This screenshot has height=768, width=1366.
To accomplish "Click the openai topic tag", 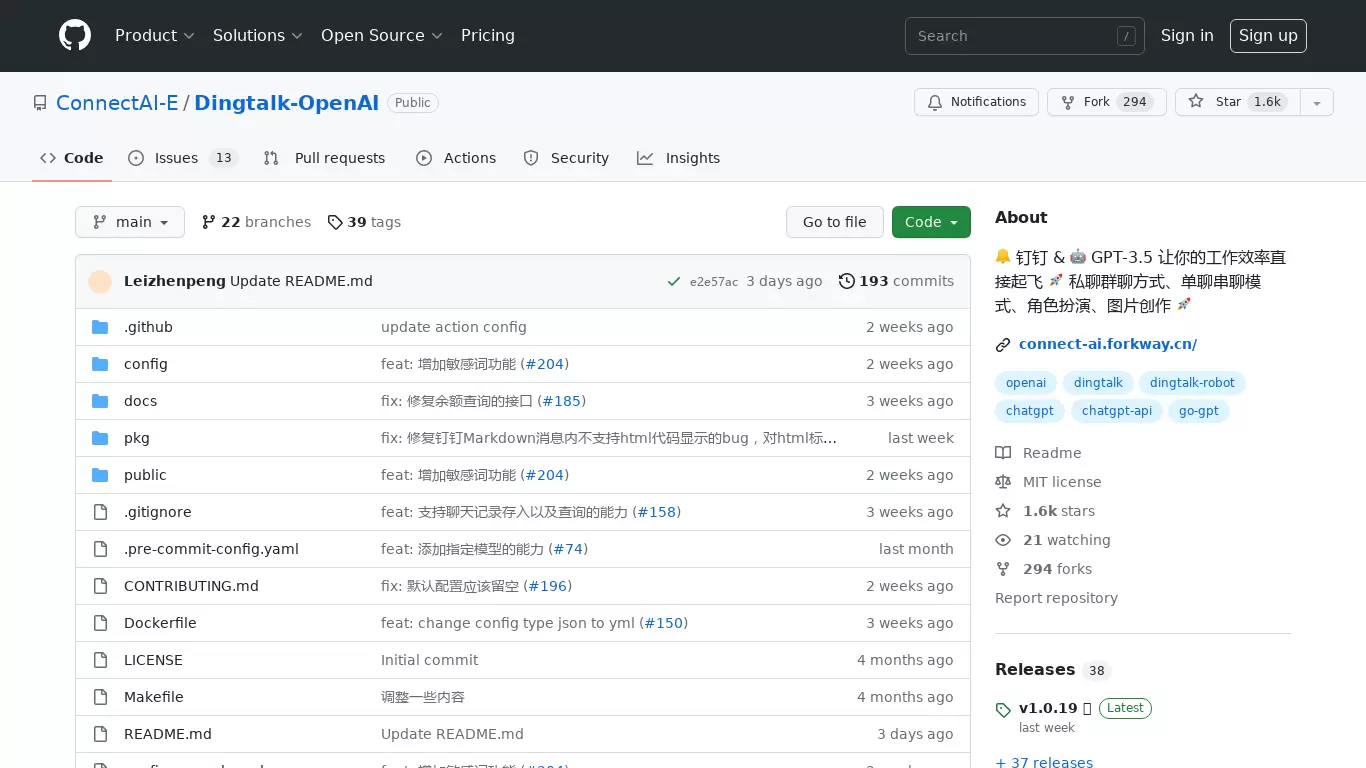I will [x=1026, y=383].
